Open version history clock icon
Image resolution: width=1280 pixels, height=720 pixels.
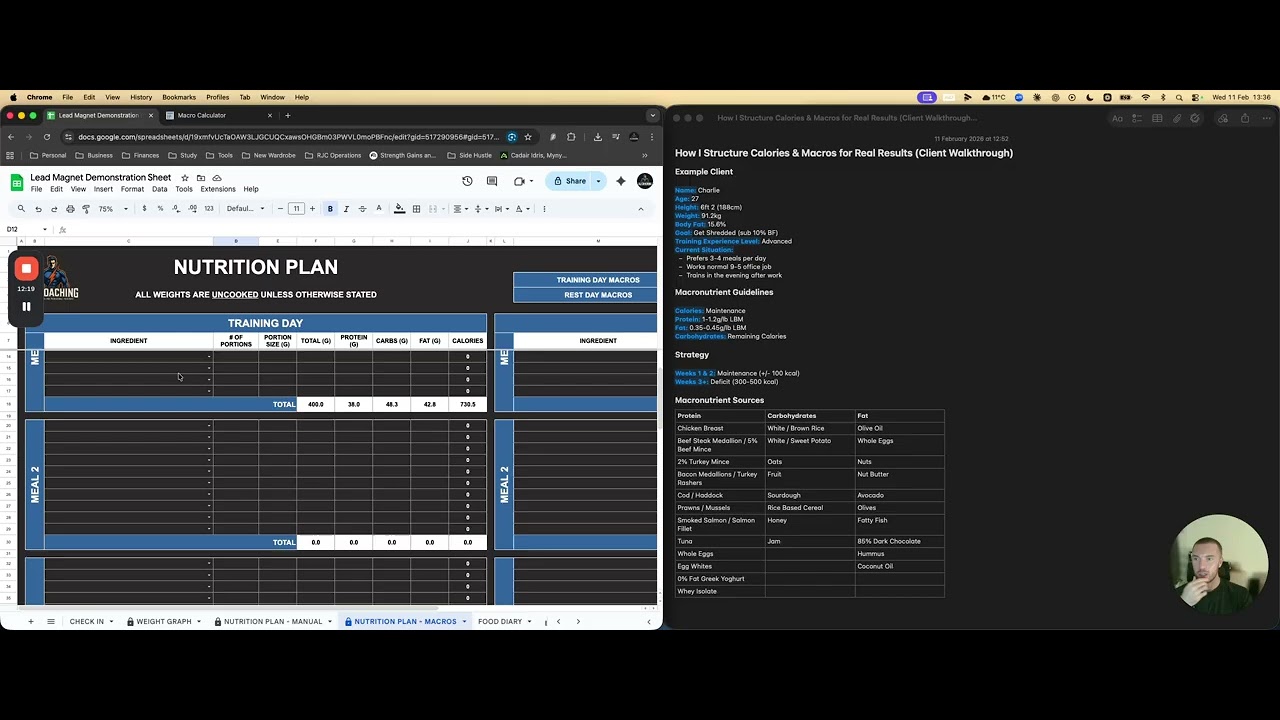[x=467, y=181]
